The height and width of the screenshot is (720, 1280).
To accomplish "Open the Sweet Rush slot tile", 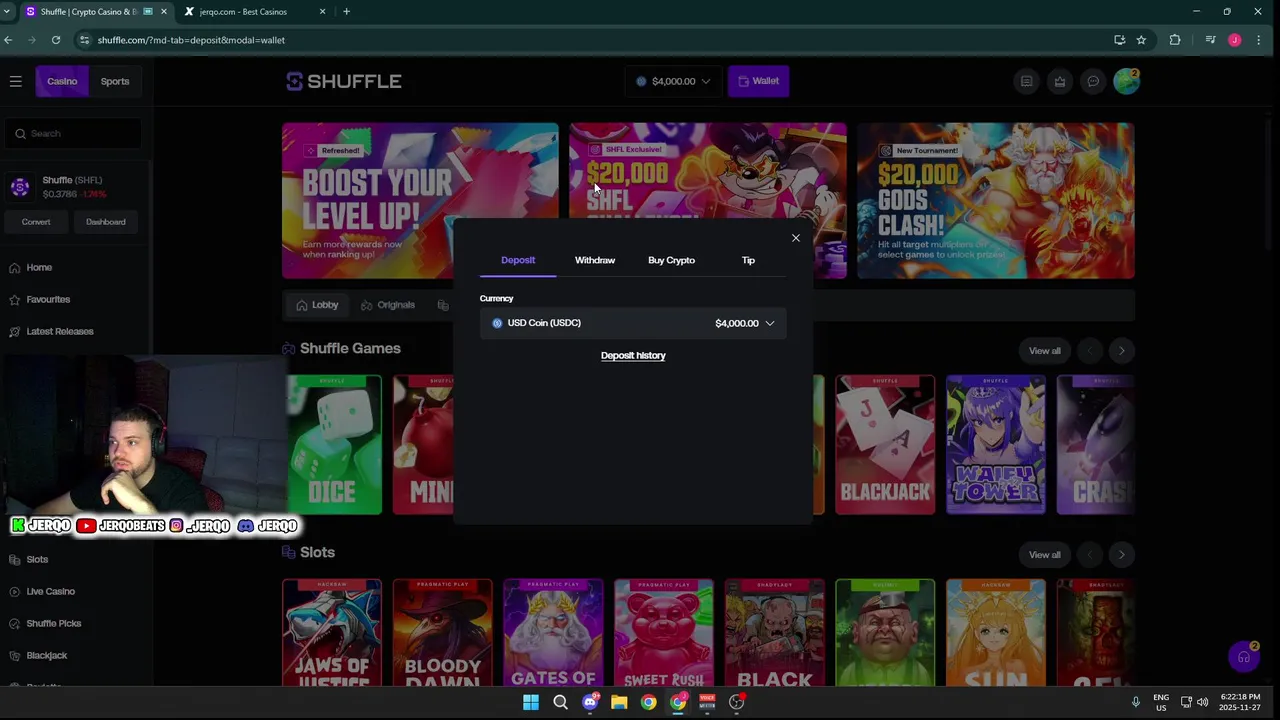I will click(663, 633).
